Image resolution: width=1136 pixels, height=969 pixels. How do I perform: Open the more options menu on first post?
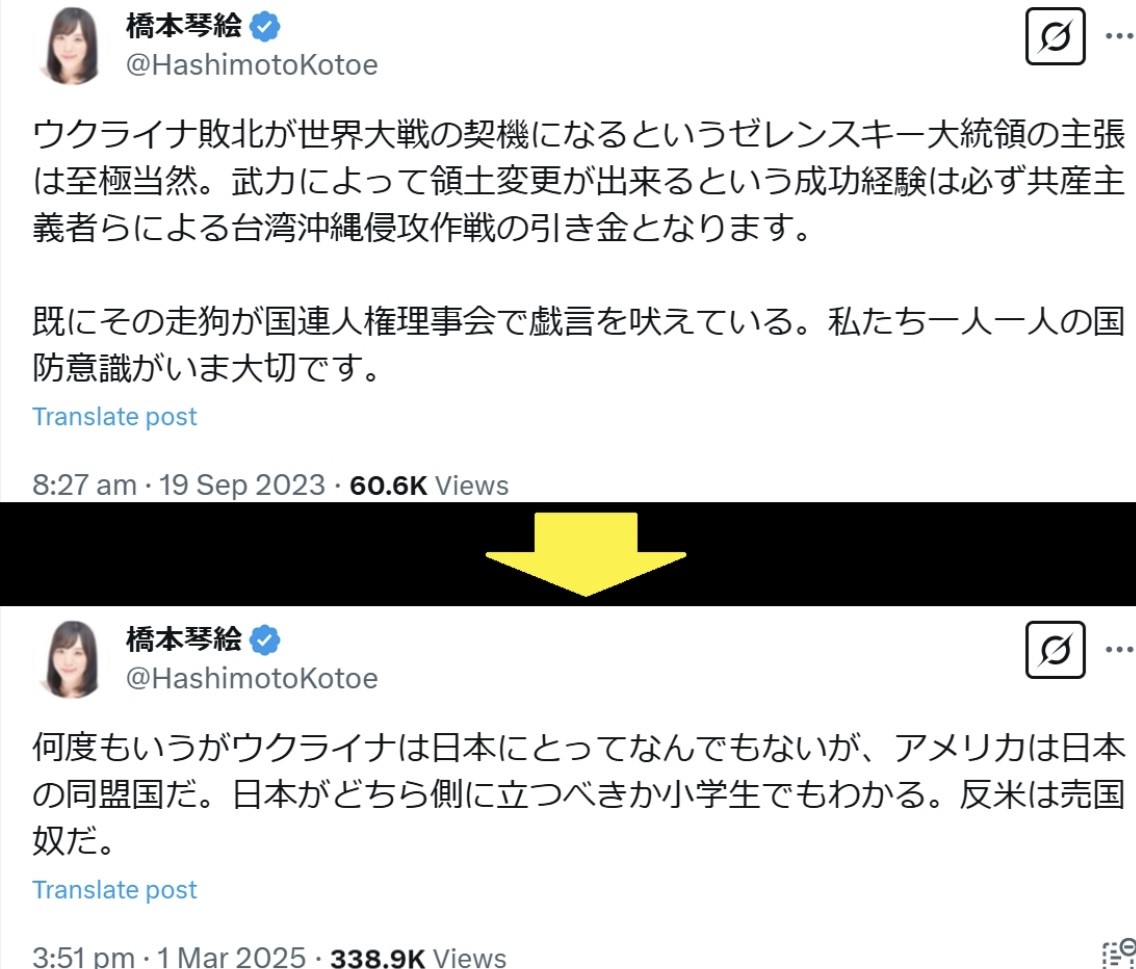click(x=1120, y=36)
